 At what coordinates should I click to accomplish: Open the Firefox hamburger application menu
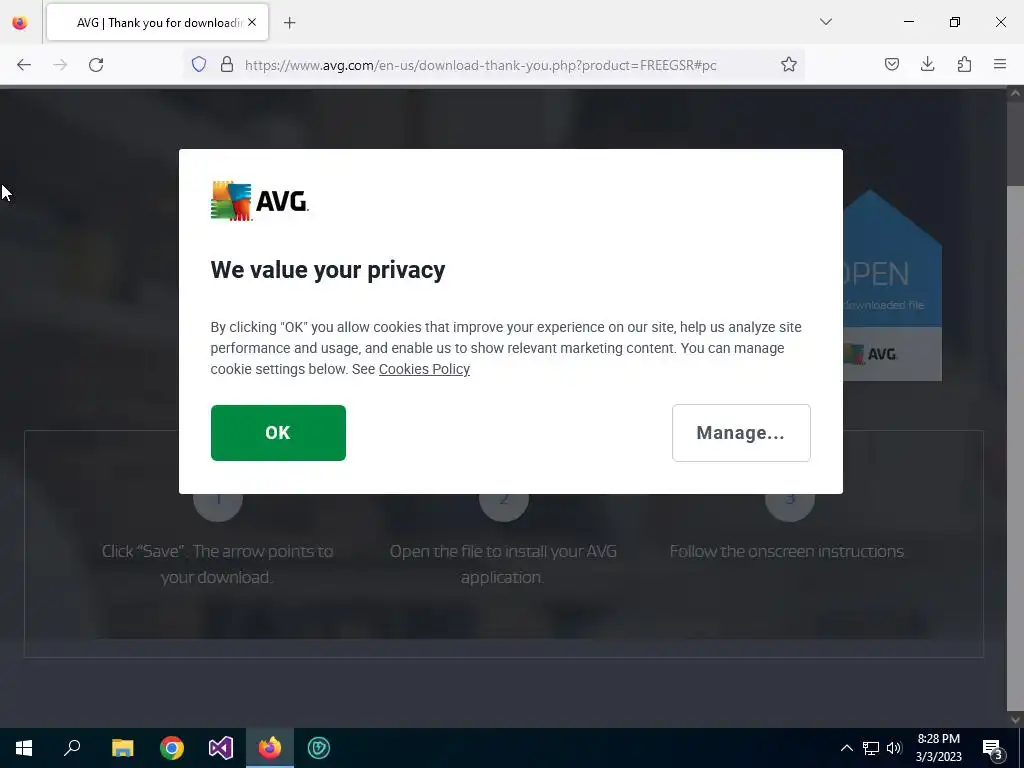pos(1000,64)
